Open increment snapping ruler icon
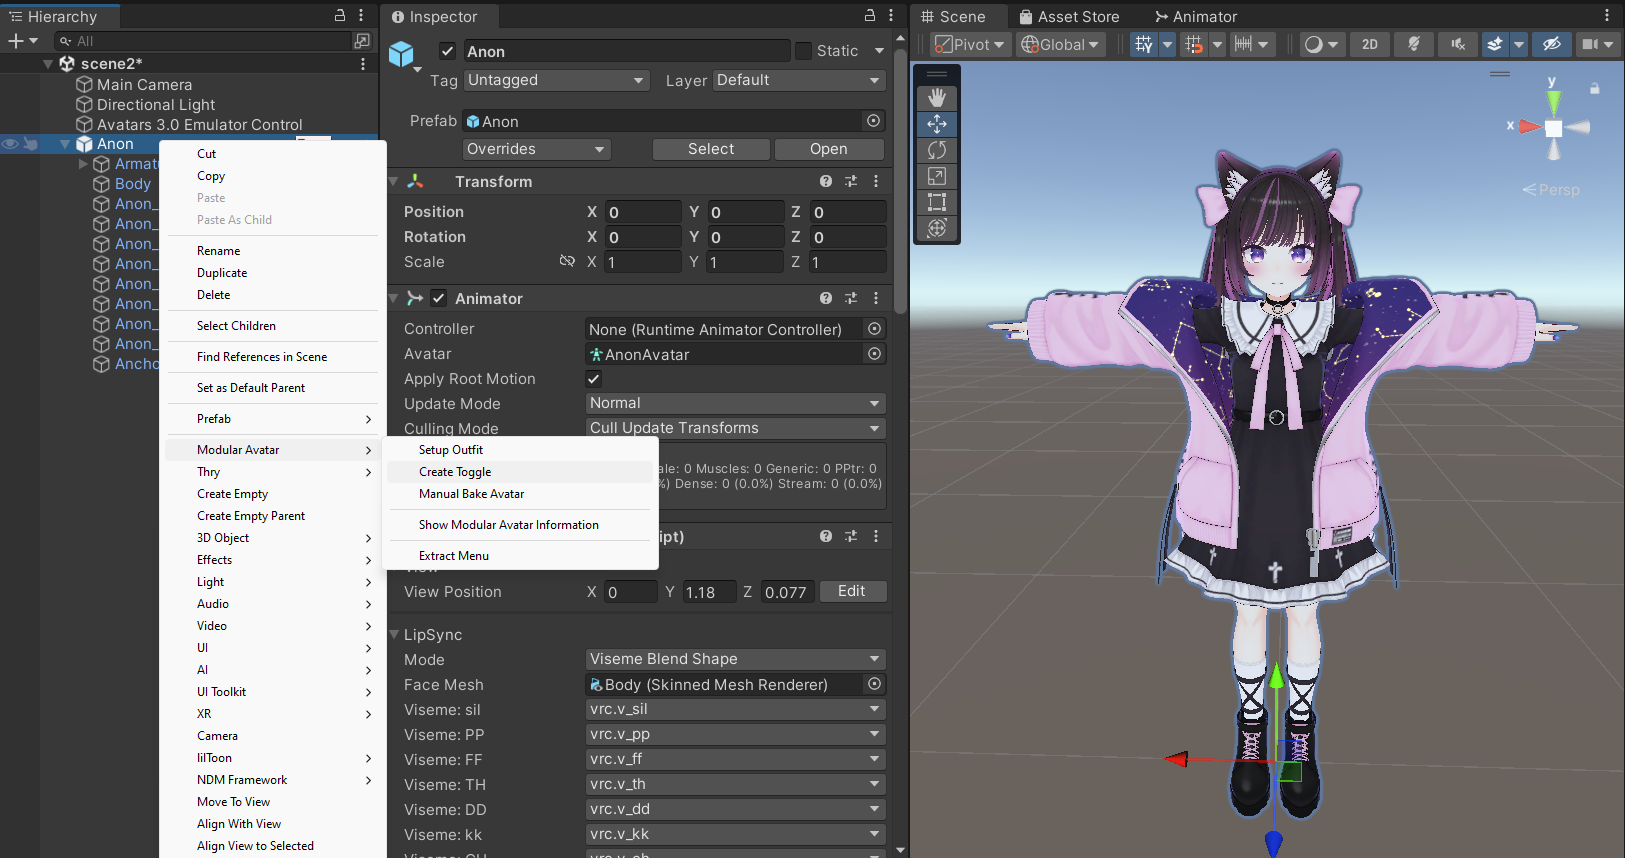The height and width of the screenshot is (858, 1625). click(x=1243, y=44)
